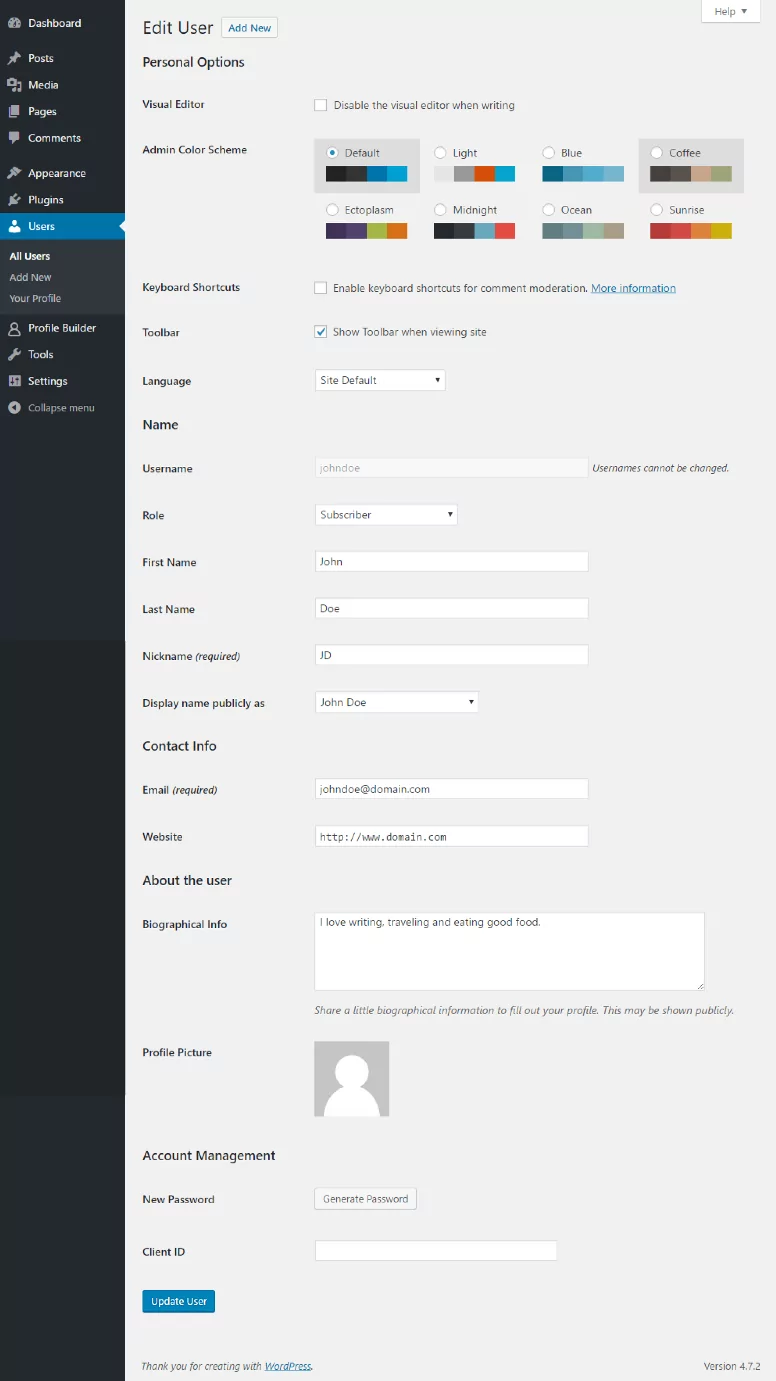This screenshot has width=776, height=1381.
Task: Open the Appearance menu item
Action: pos(62,173)
